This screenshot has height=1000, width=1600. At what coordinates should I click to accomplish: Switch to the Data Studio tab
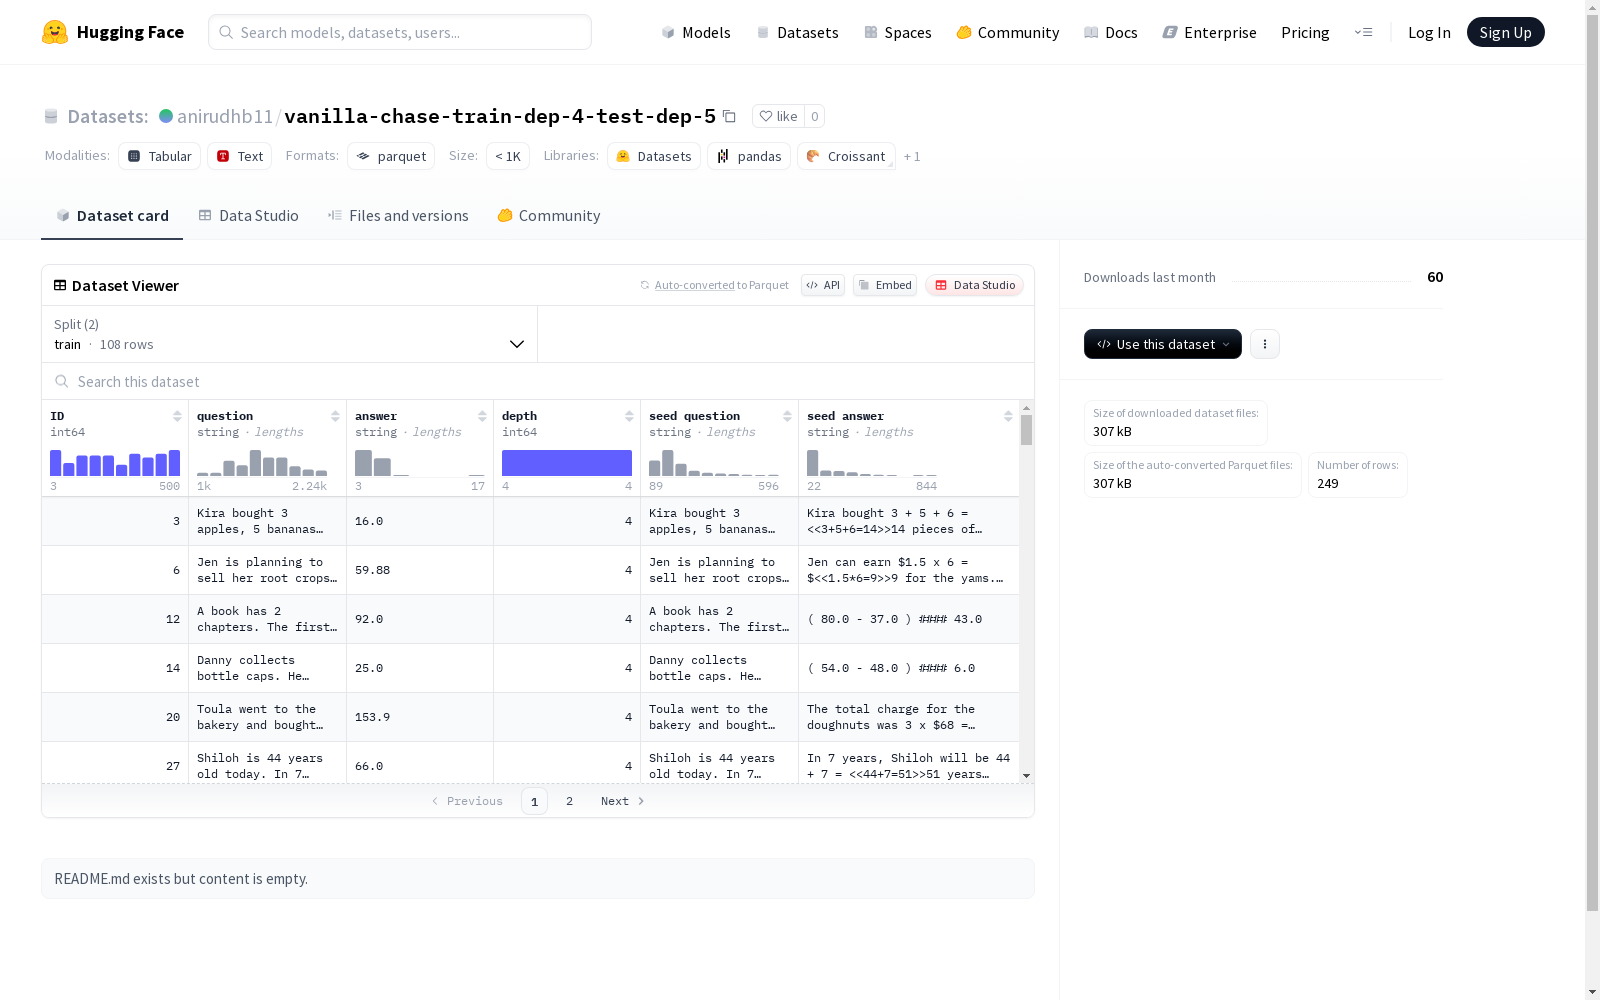coord(248,215)
